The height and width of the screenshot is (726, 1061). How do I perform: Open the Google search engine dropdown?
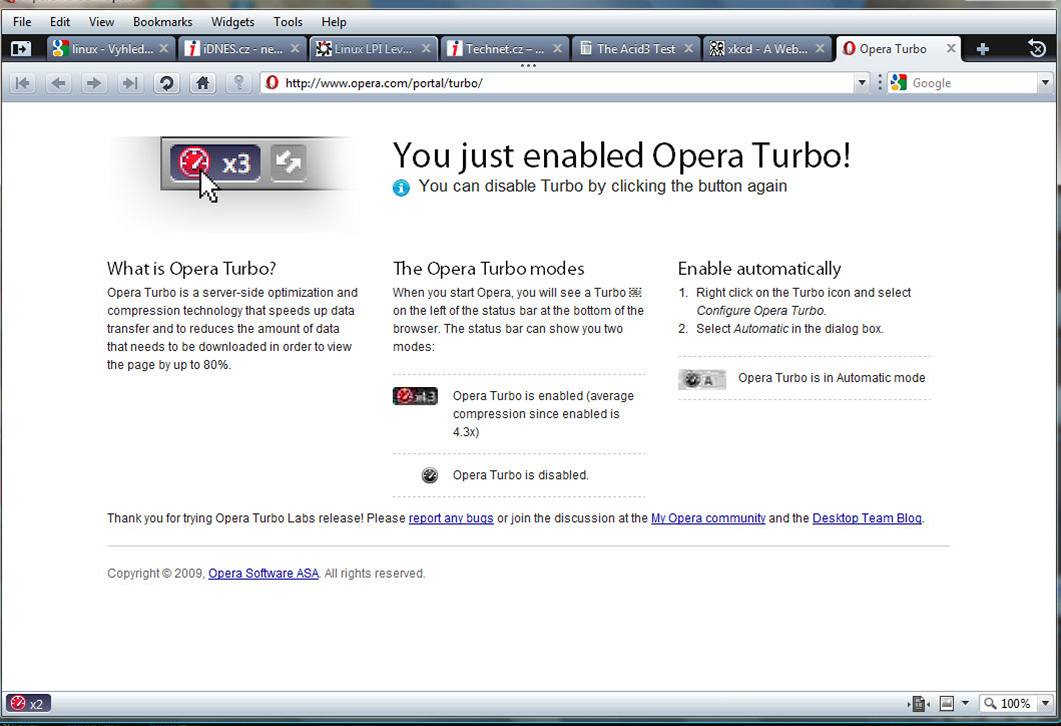point(1045,83)
